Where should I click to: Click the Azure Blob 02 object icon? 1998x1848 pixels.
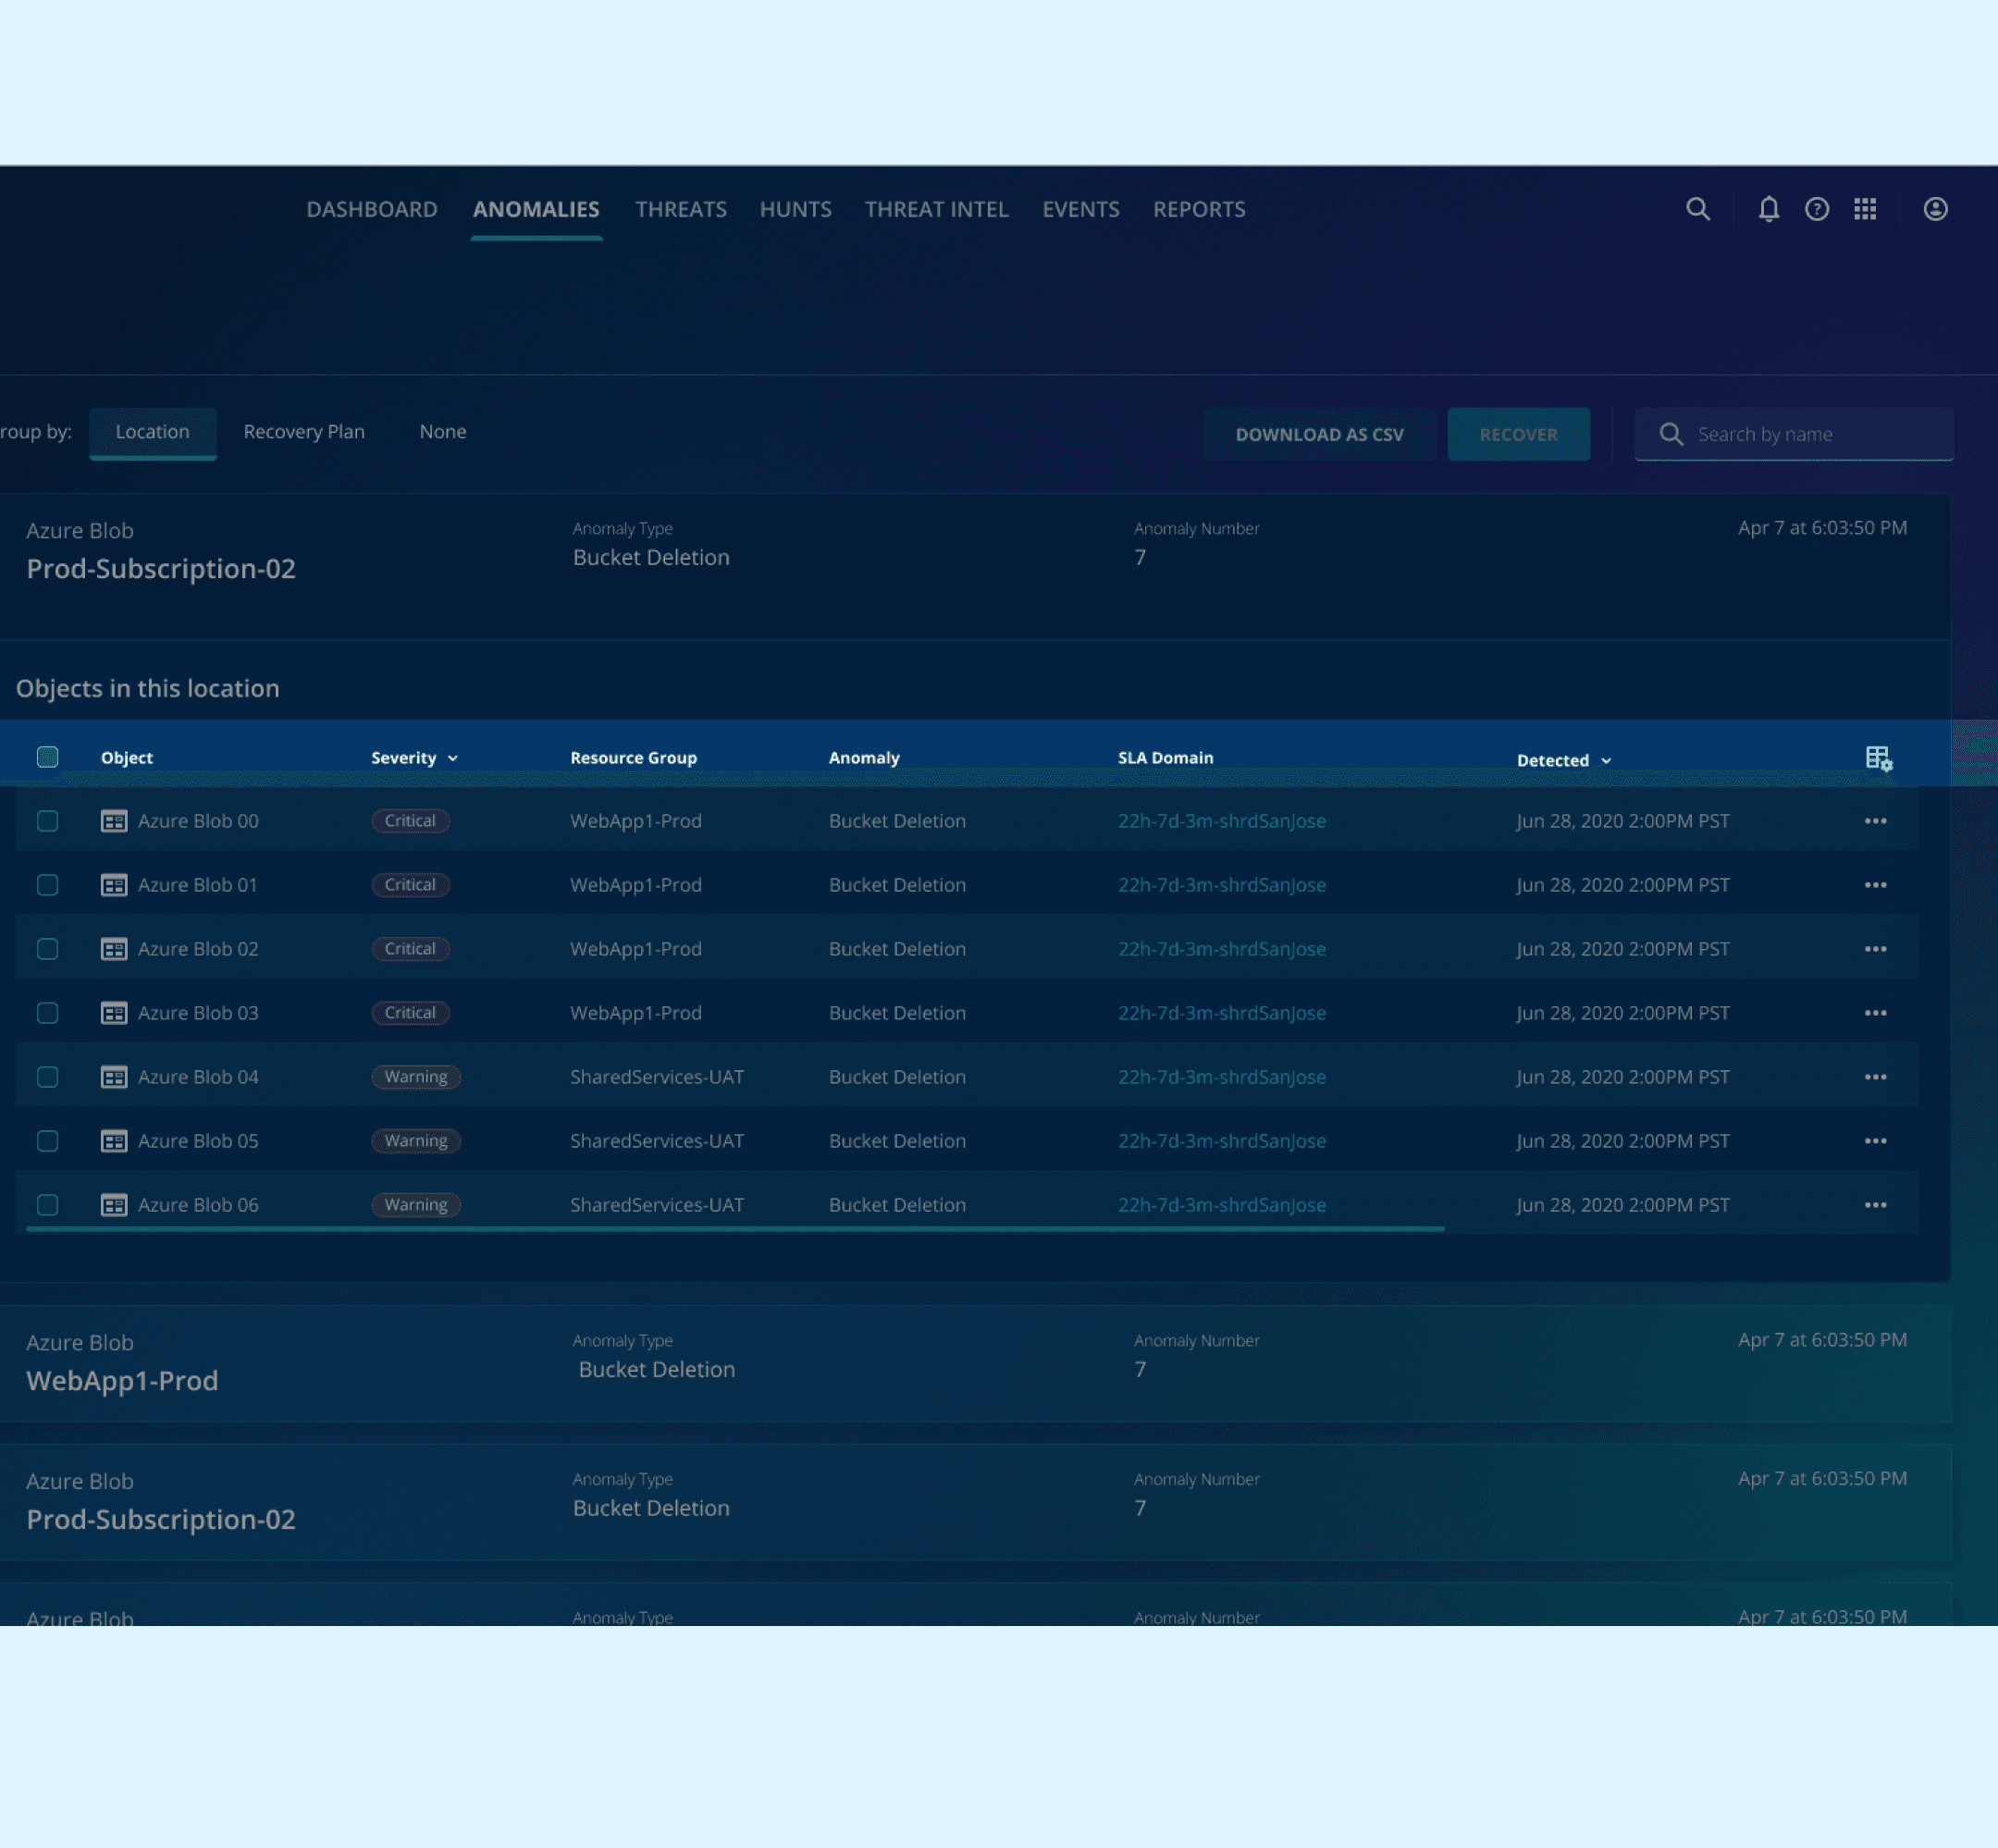[114, 949]
